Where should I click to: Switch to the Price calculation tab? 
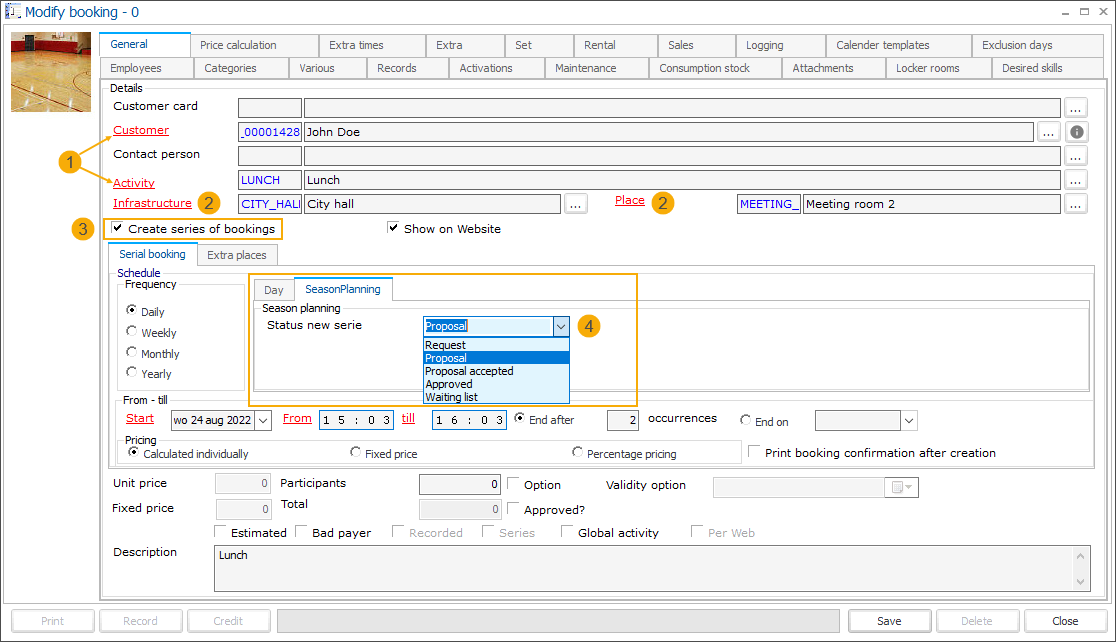coord(254,45)
